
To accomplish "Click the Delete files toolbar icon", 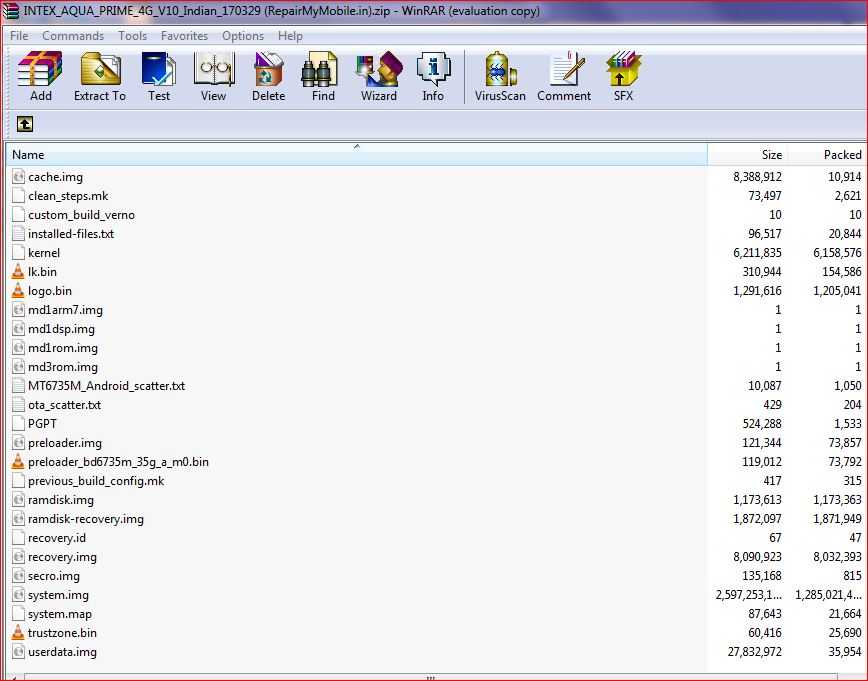I will [268, 76].
